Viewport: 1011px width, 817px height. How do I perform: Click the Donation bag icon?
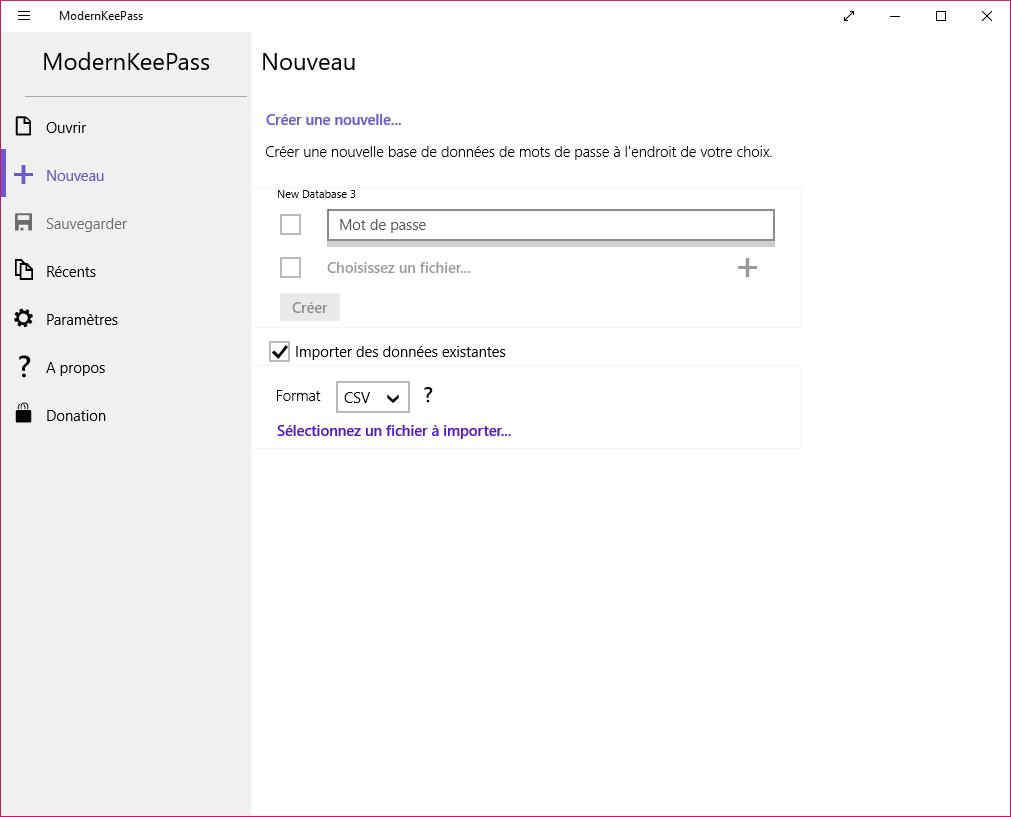pyautogui.click(x=24, y=415)
